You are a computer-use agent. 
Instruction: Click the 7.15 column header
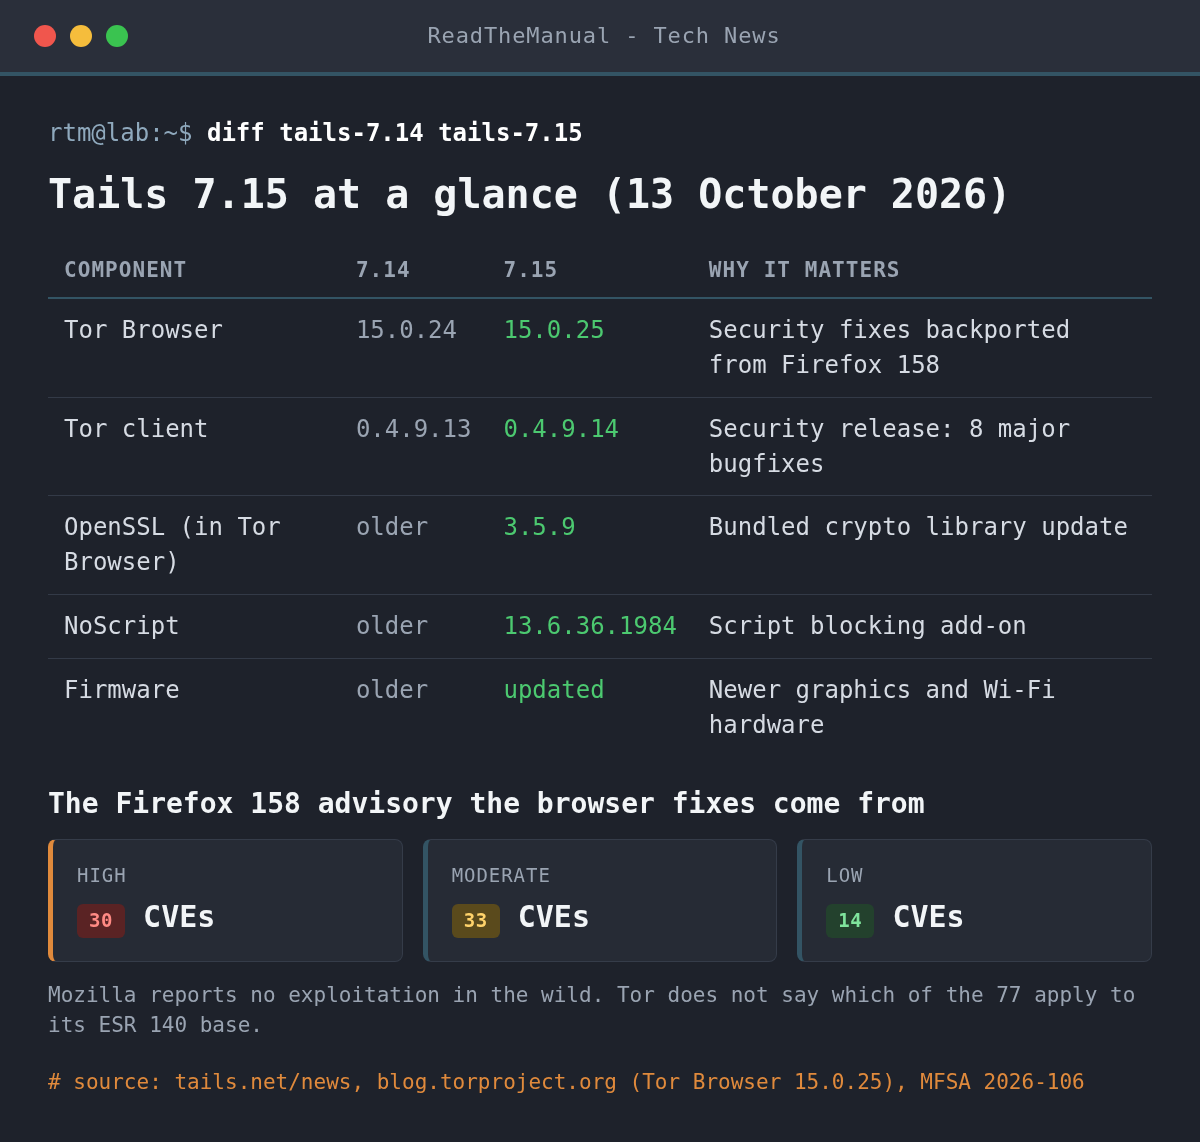(x=530, y=270)
